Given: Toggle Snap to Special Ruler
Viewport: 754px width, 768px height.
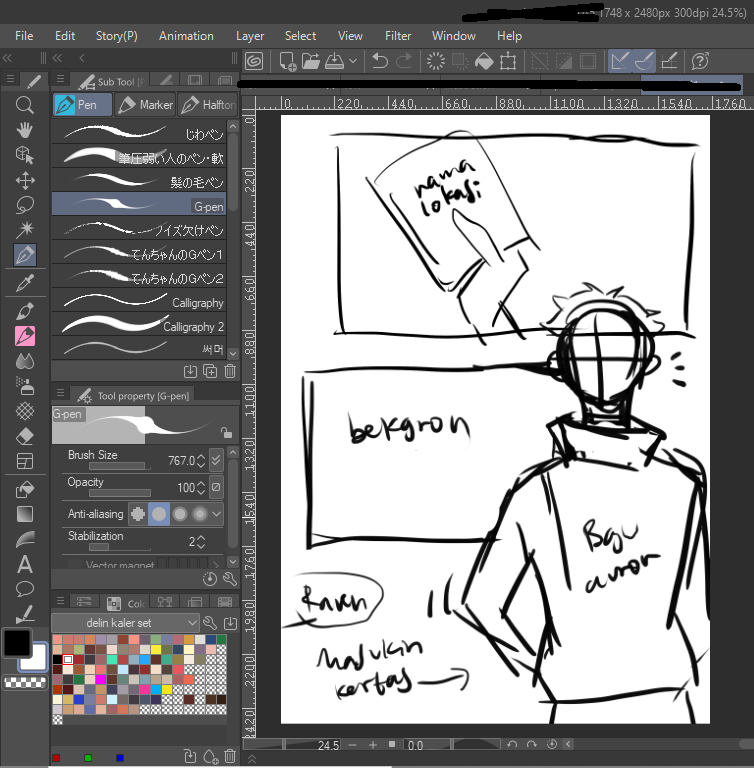Looking at the screenshot, I should point(644,61).
